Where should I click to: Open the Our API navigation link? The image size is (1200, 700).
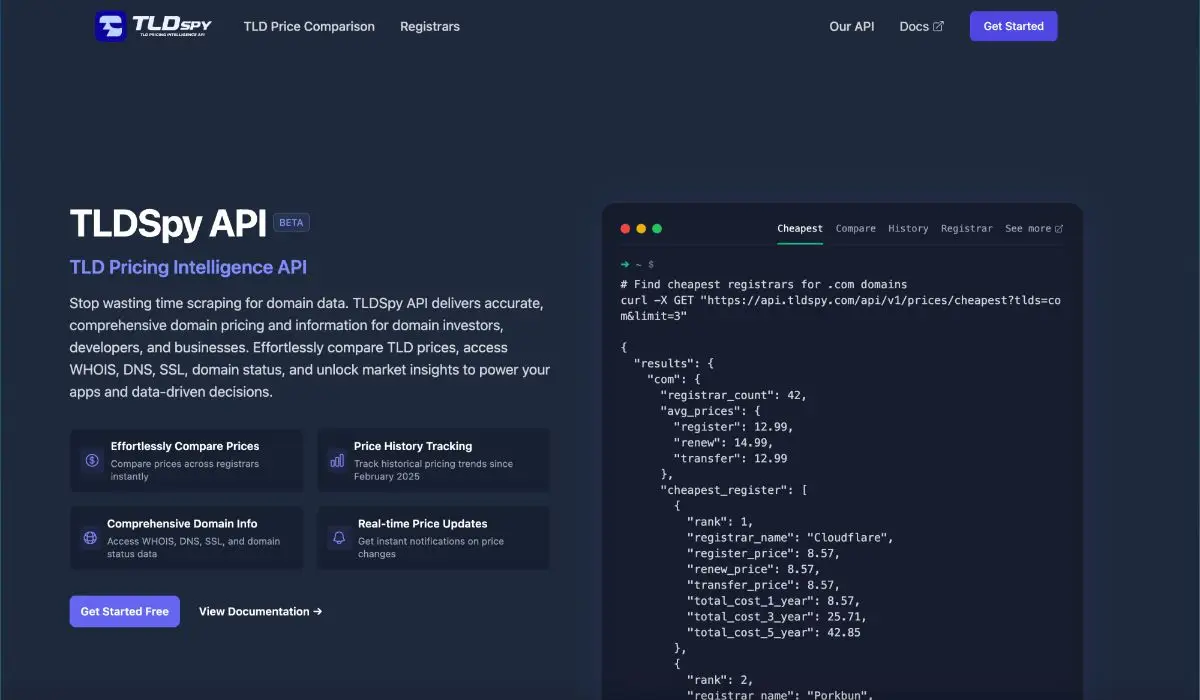point(851,27)
